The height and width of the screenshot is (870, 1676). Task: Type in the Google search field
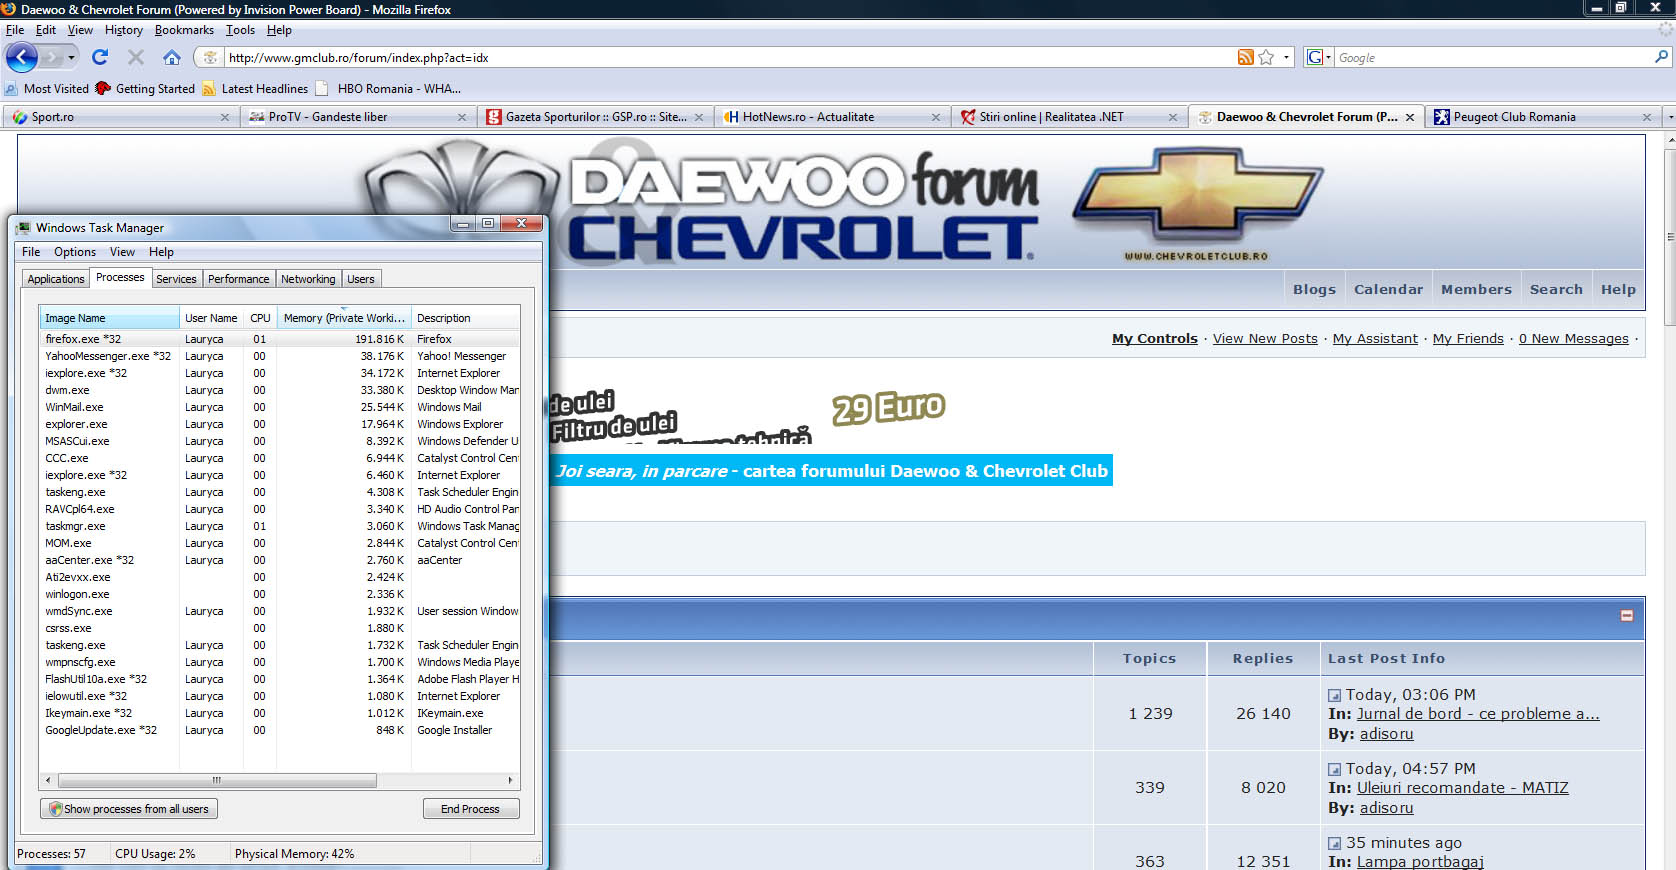click(x=1493, y=57)
